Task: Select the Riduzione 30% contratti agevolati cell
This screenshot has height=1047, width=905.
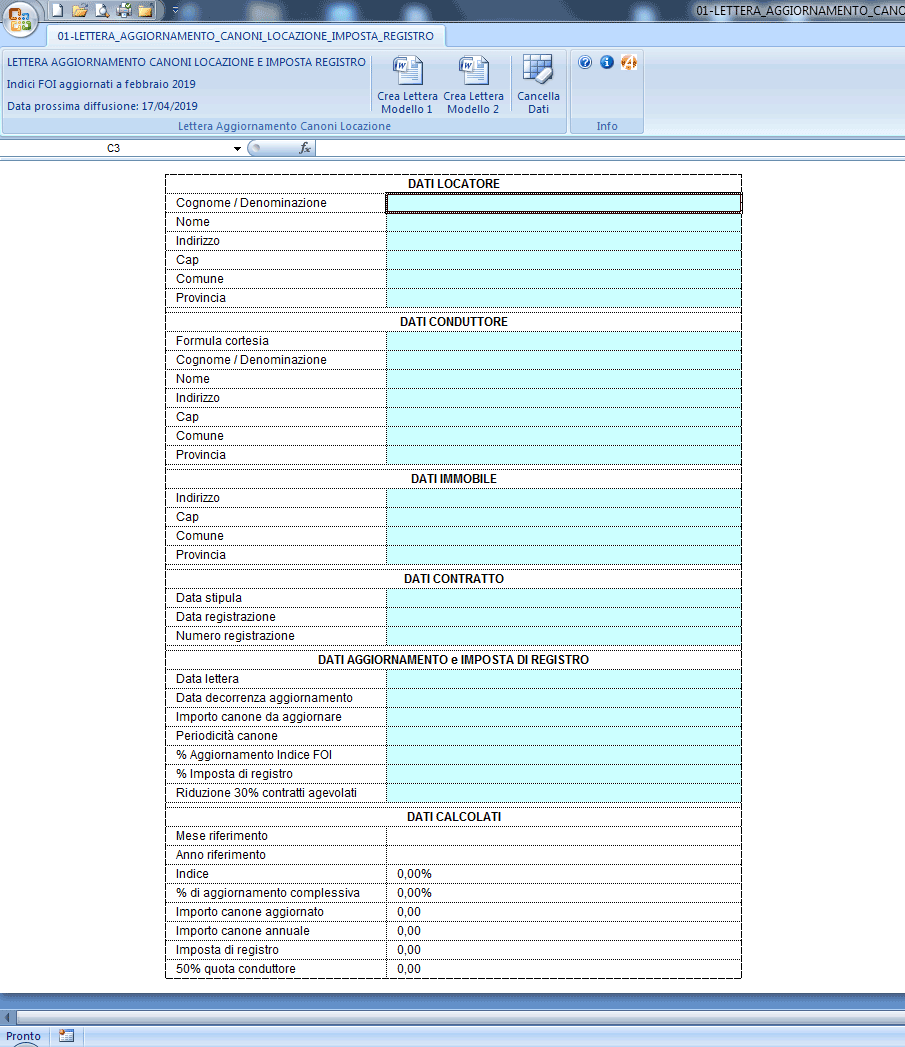Action: point(564,793)
